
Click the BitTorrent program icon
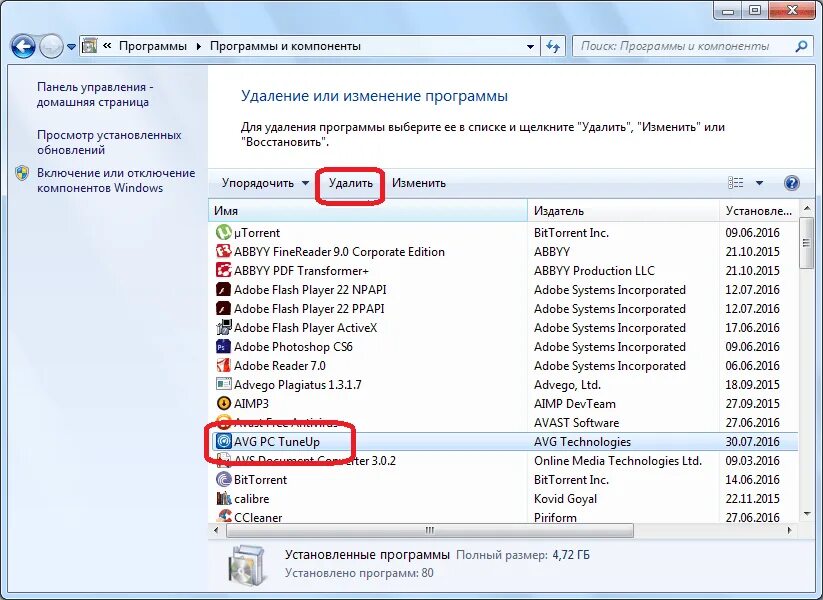point(224,479)
